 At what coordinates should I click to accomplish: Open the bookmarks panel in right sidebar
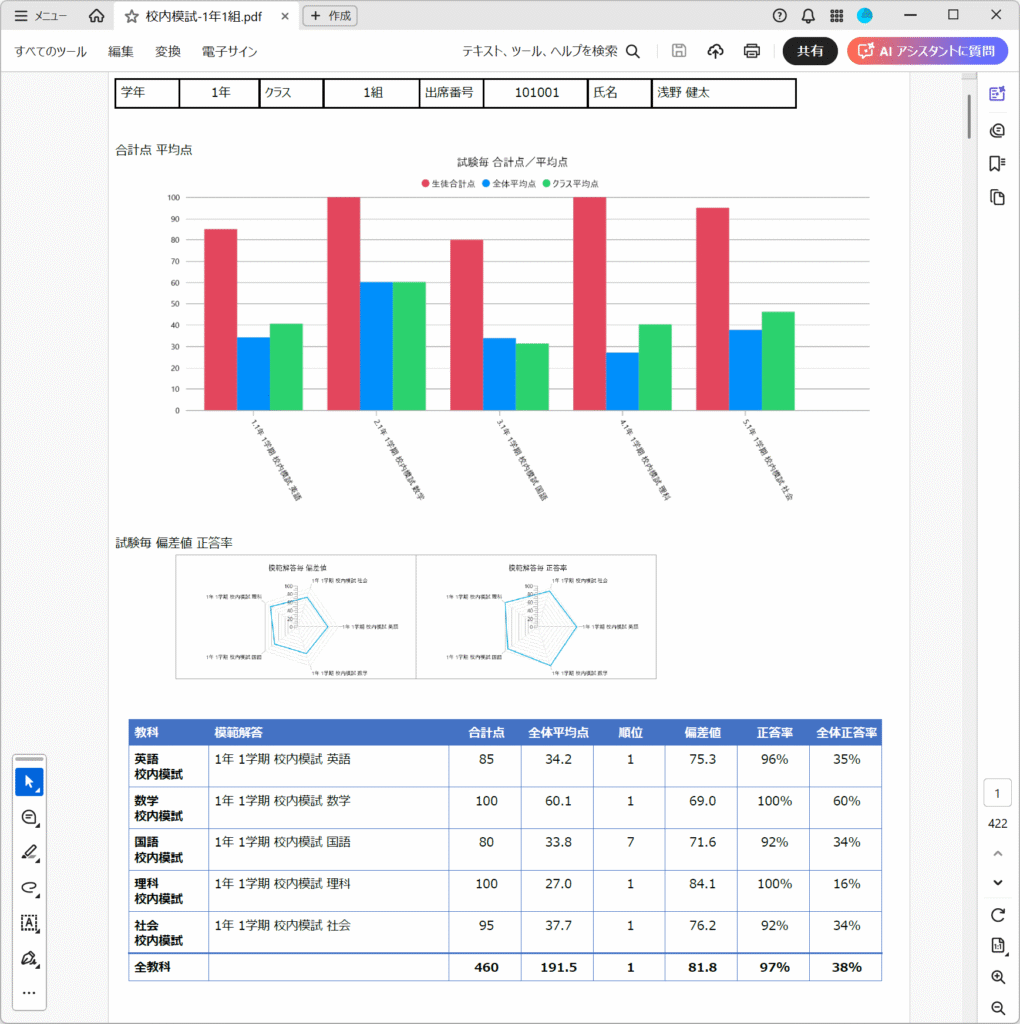pyautogui.click(x=996, y=163)
